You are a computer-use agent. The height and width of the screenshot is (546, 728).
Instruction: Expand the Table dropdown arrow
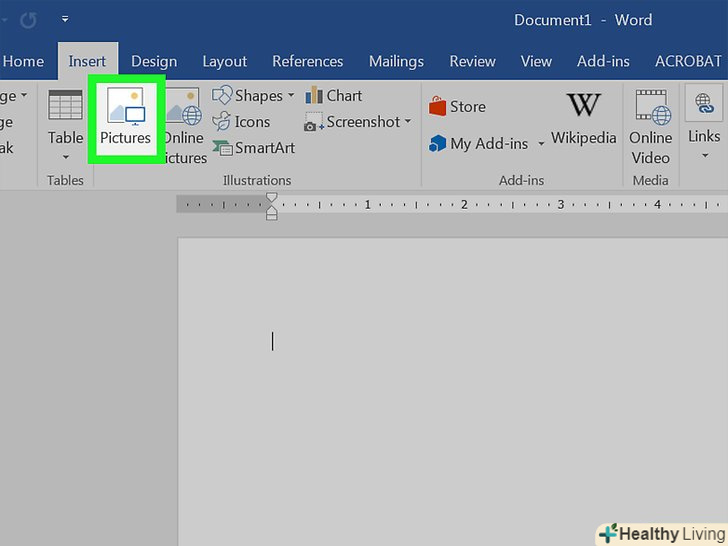click(65, 157)
